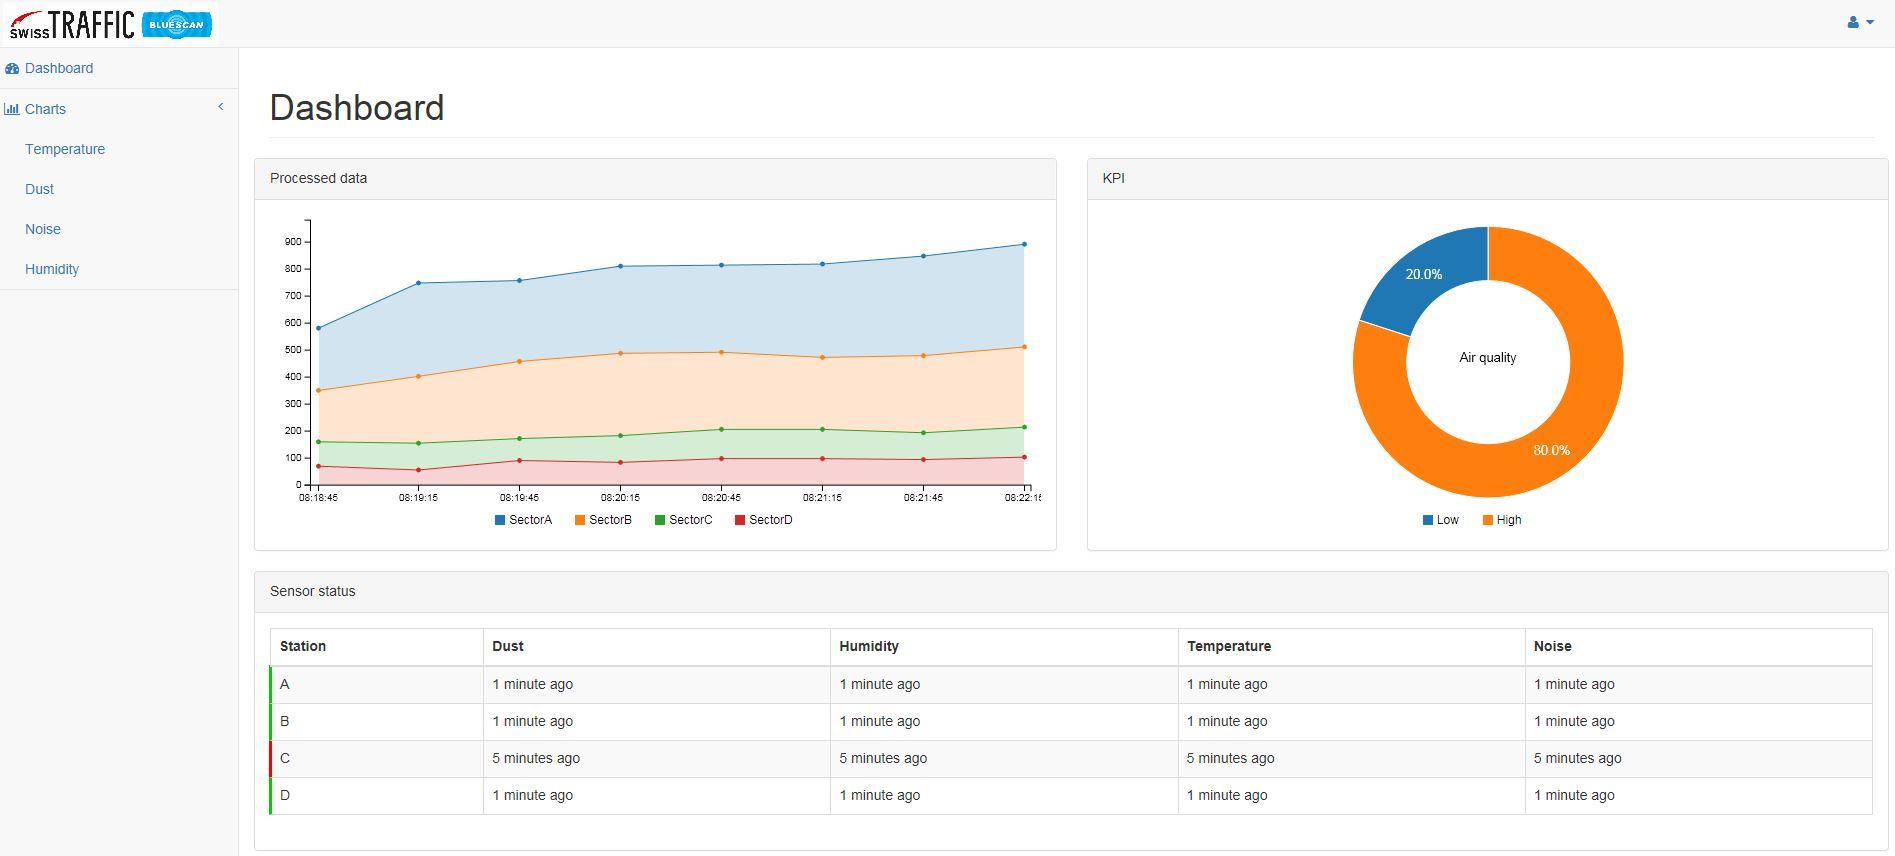
Task: Toggle SectorA series in chart legend
Action: 523,520
